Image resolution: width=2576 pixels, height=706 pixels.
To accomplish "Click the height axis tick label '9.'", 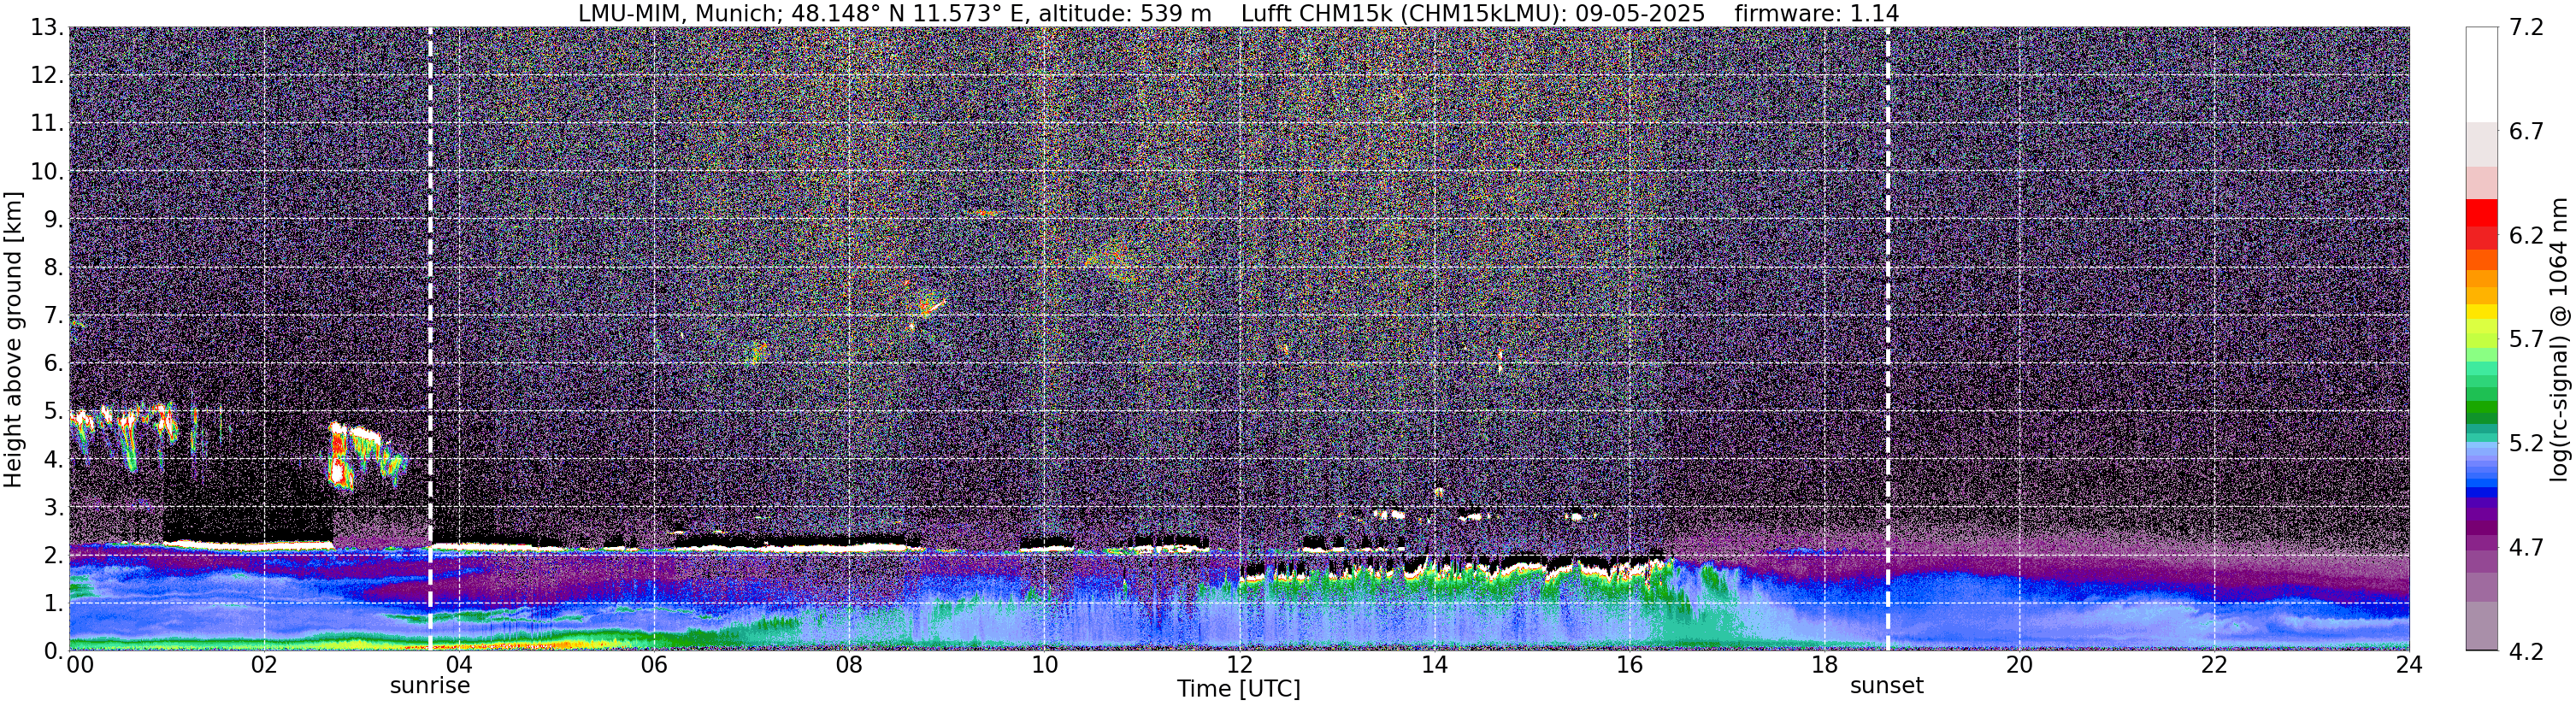I will (x=54, y=220).
